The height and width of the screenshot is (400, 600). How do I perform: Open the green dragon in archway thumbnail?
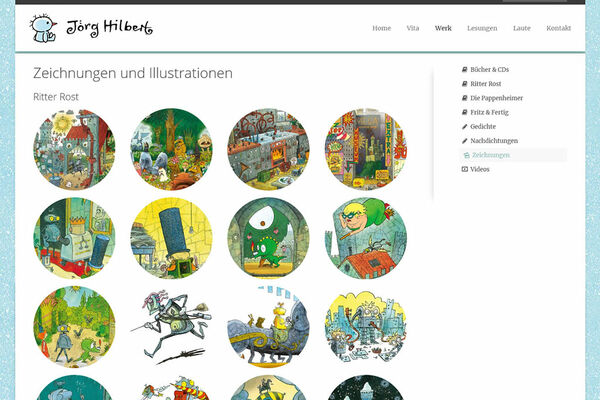[x=269, y=238]
